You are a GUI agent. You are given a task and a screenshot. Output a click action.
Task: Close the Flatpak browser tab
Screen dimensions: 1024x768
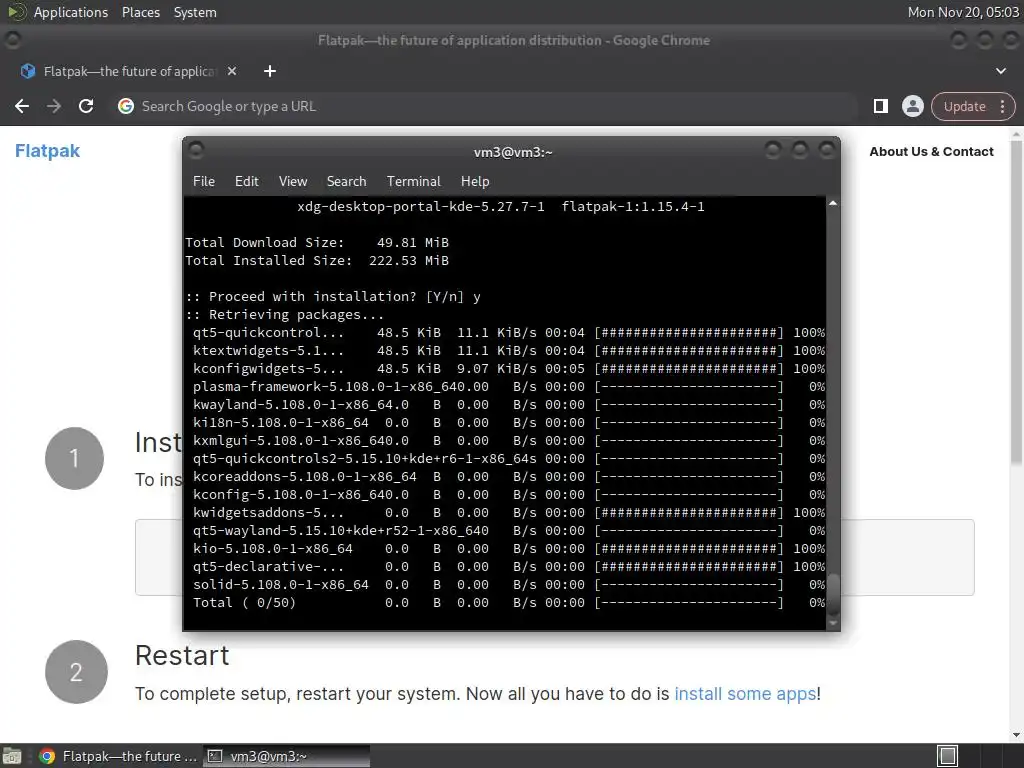[232, 71]
